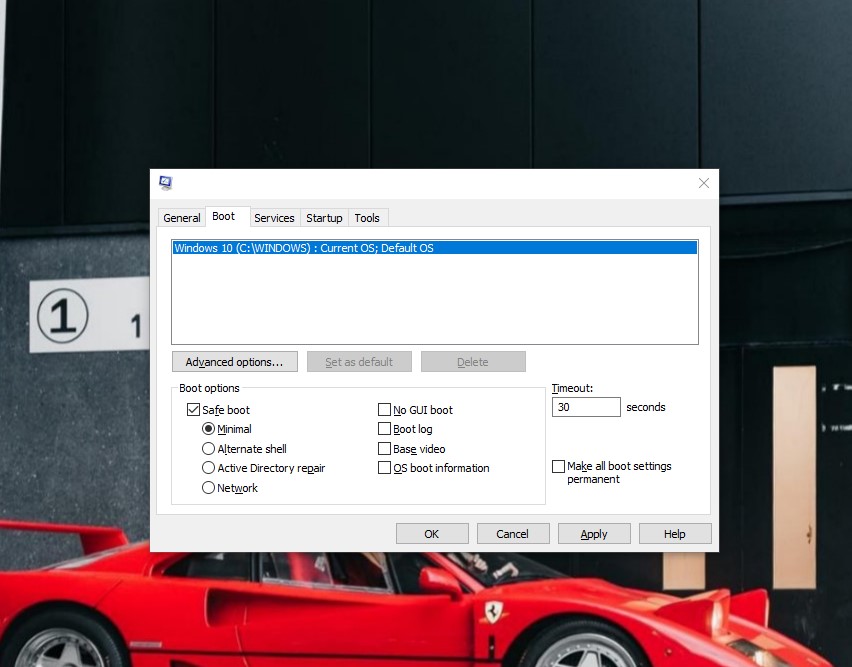Click the Apply button

594,534
